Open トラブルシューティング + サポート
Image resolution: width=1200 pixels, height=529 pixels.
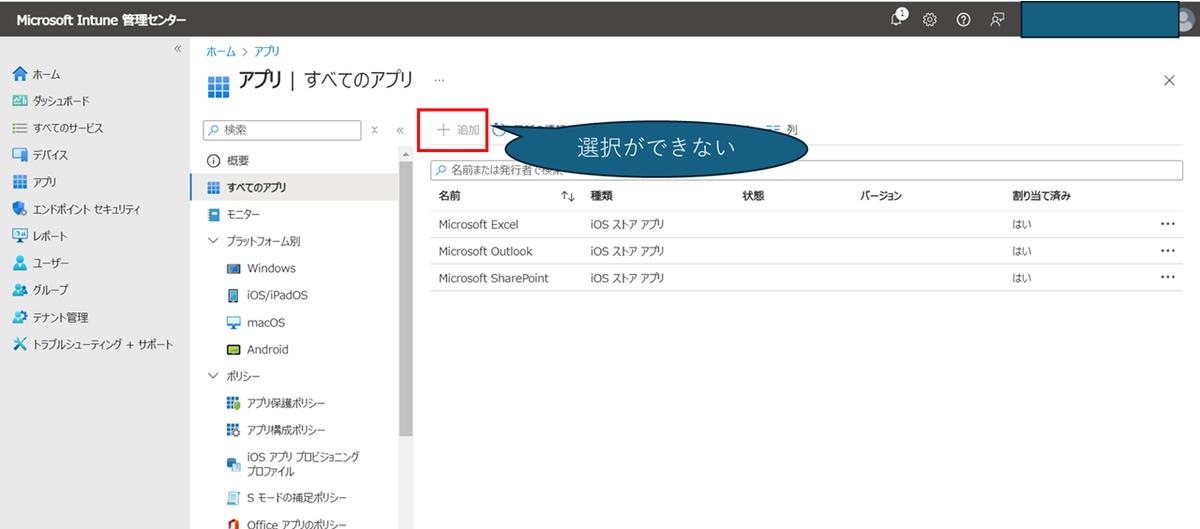(92, 344)
